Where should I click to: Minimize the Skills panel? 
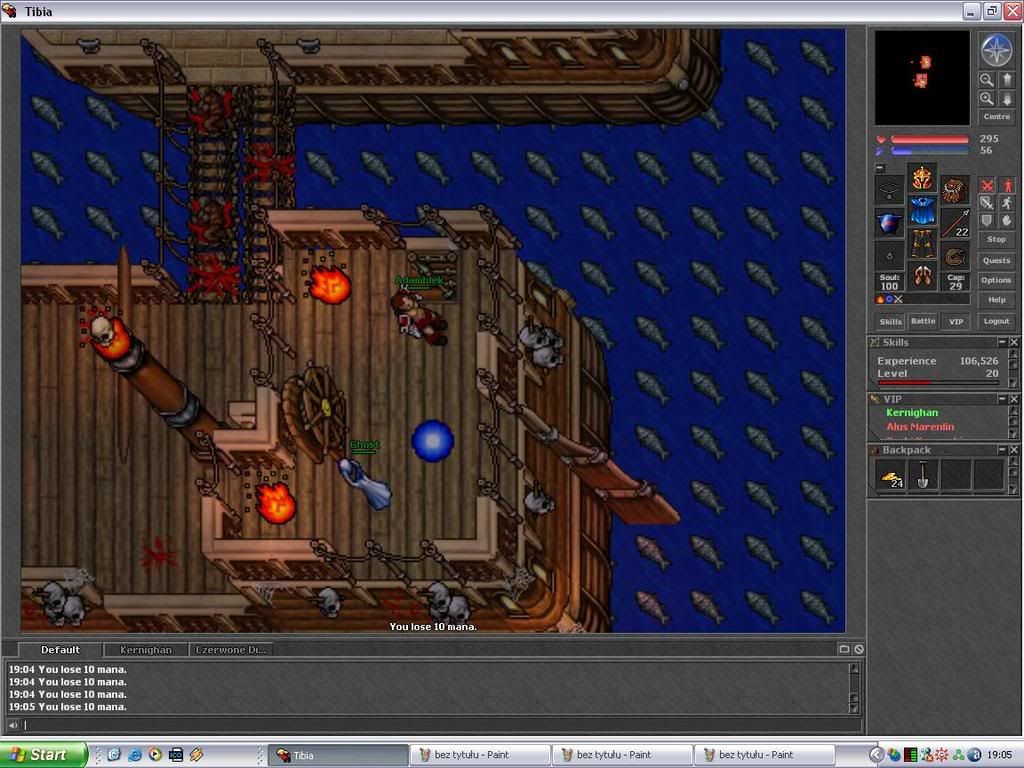point(1001,342)
